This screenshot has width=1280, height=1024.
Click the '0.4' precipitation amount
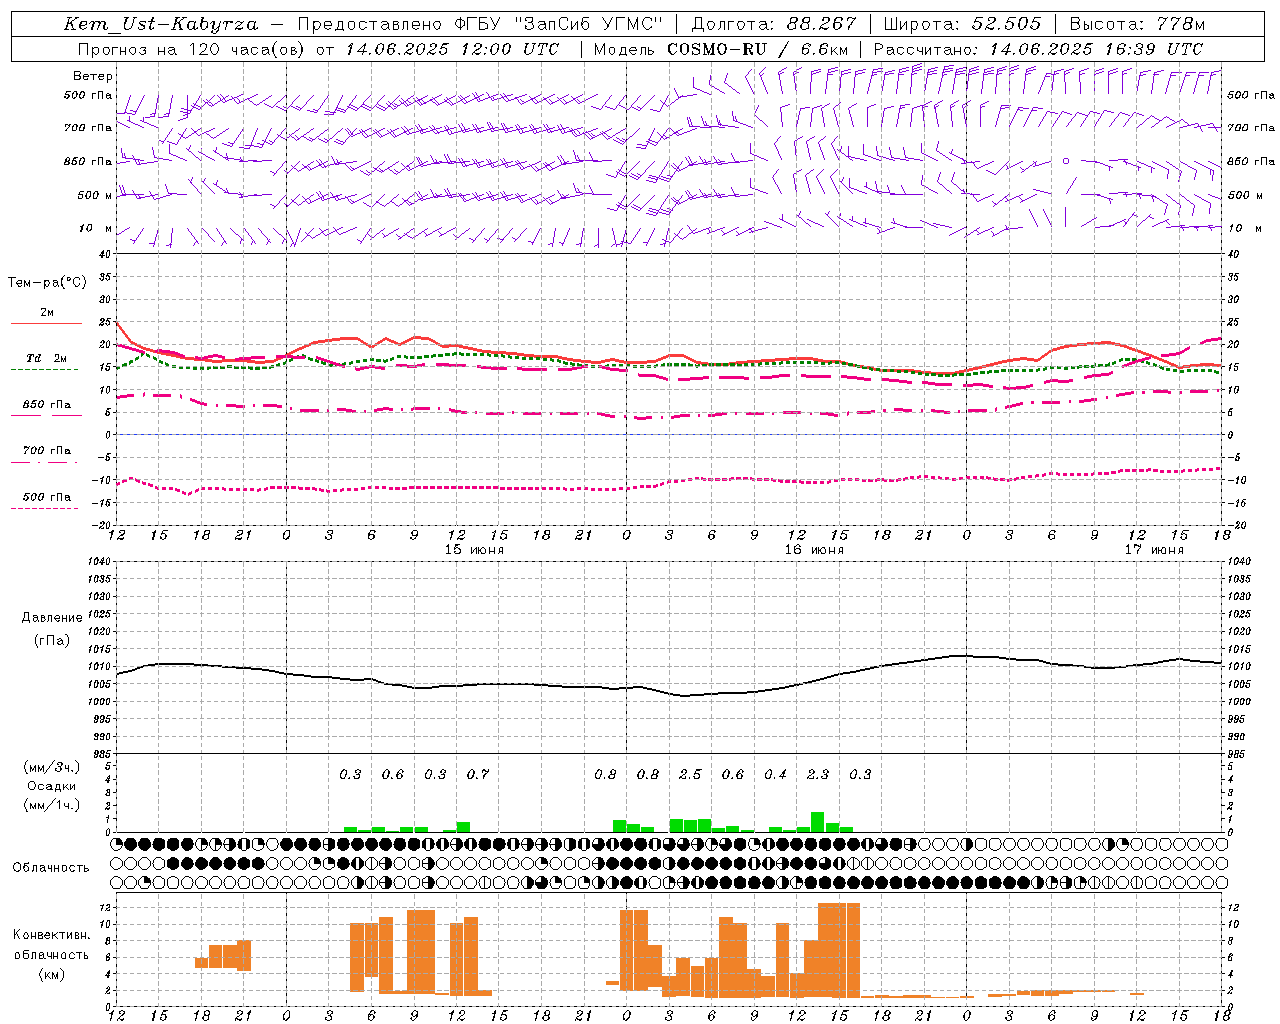tap(775, 774)
